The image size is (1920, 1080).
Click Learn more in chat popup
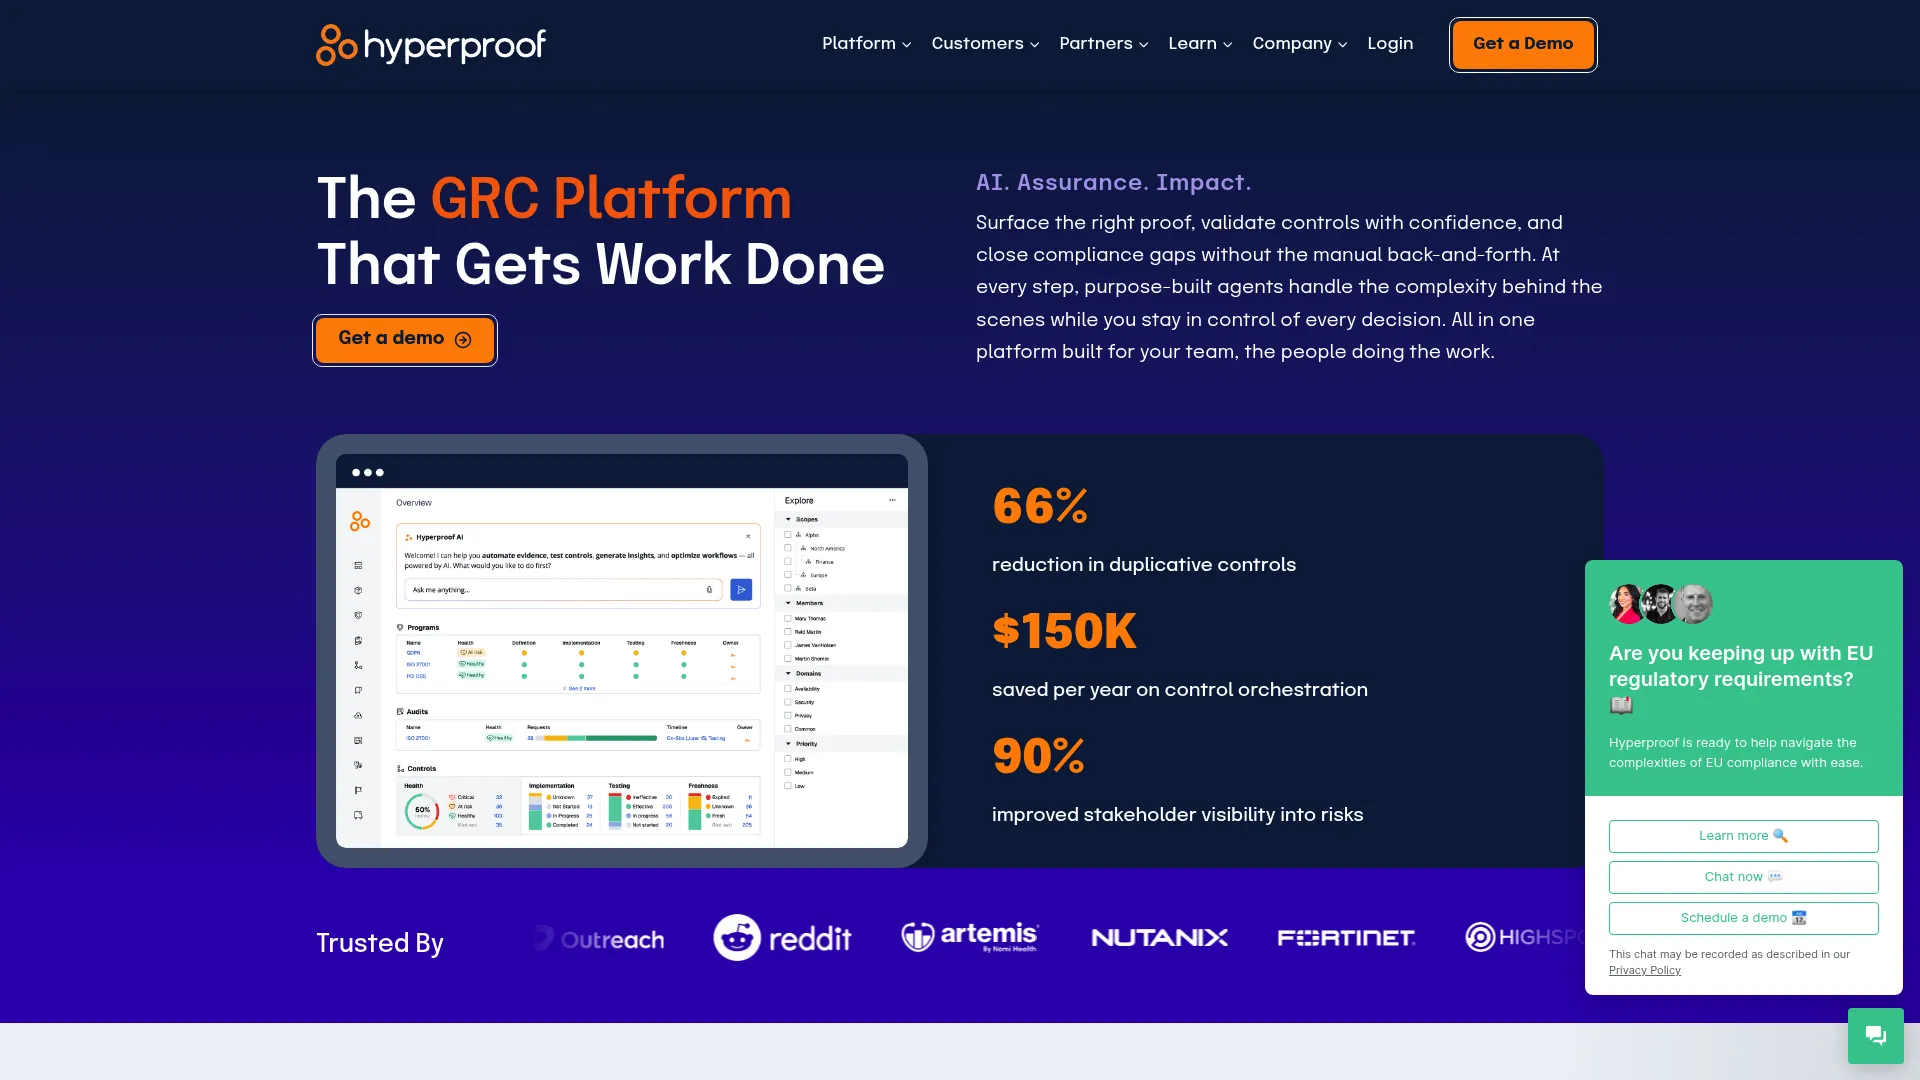click(1743, 836)
